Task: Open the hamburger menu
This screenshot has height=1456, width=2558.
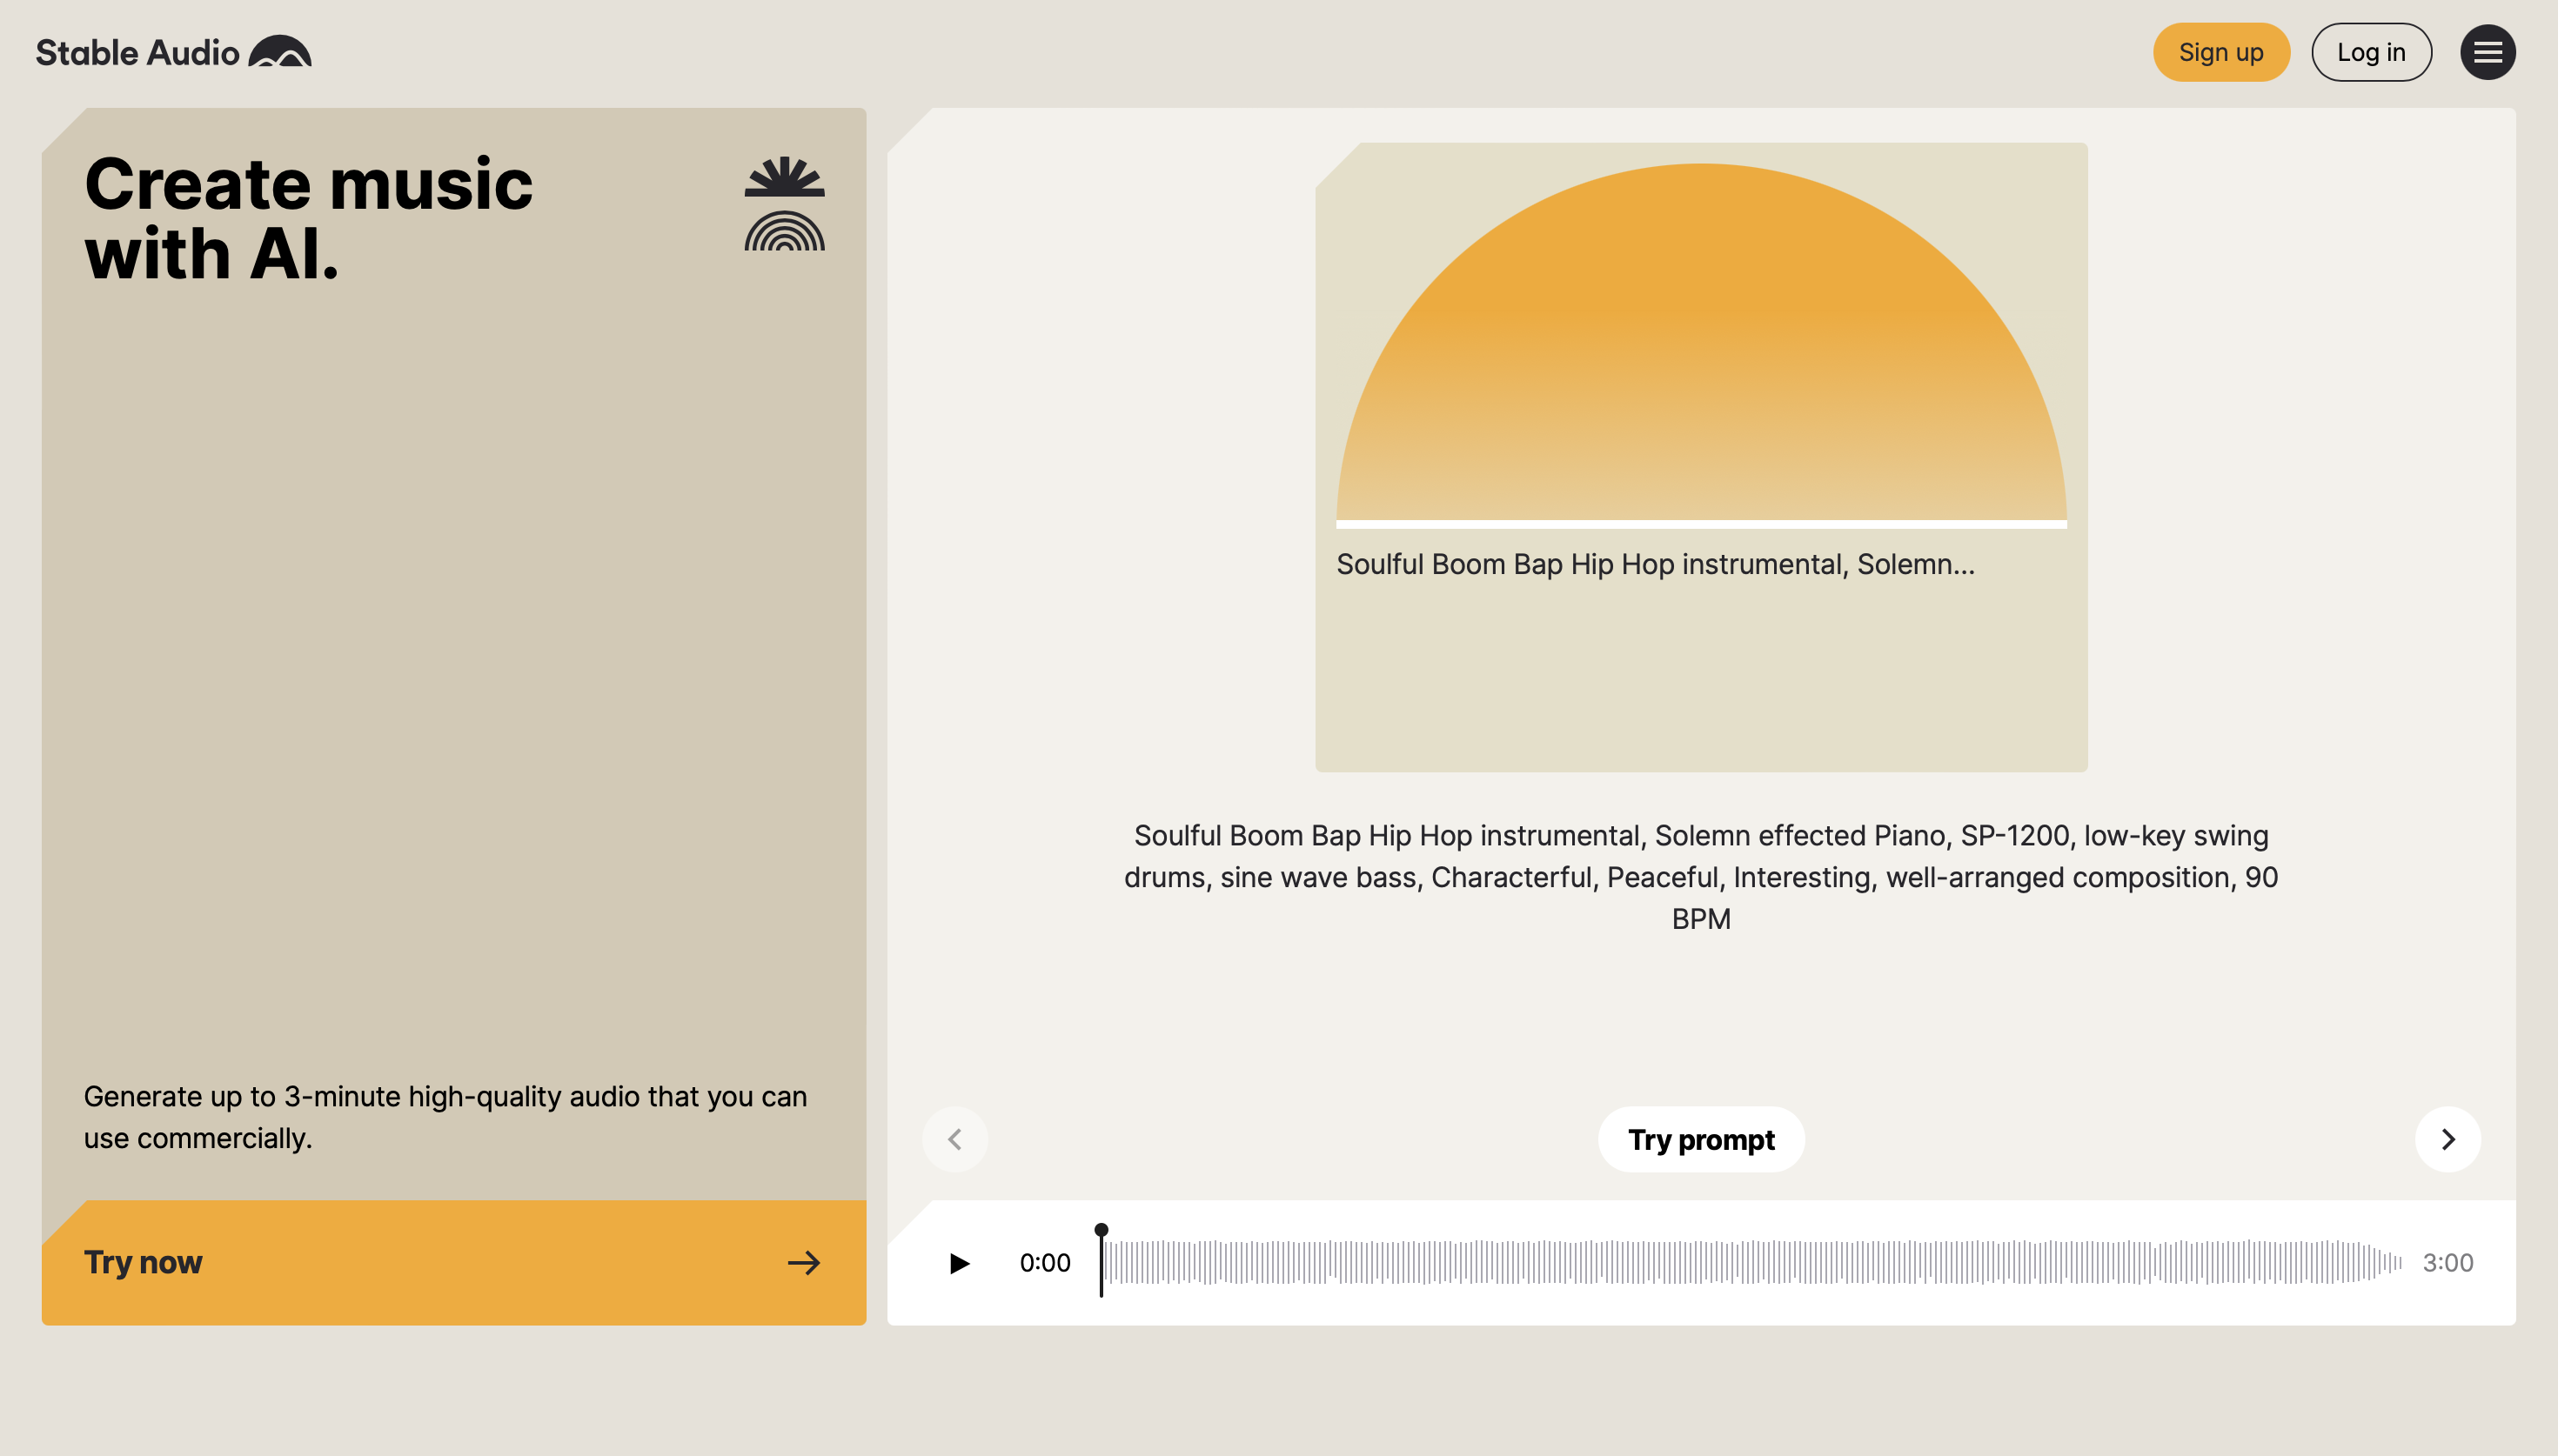Action: click(x=2487, y=52)
